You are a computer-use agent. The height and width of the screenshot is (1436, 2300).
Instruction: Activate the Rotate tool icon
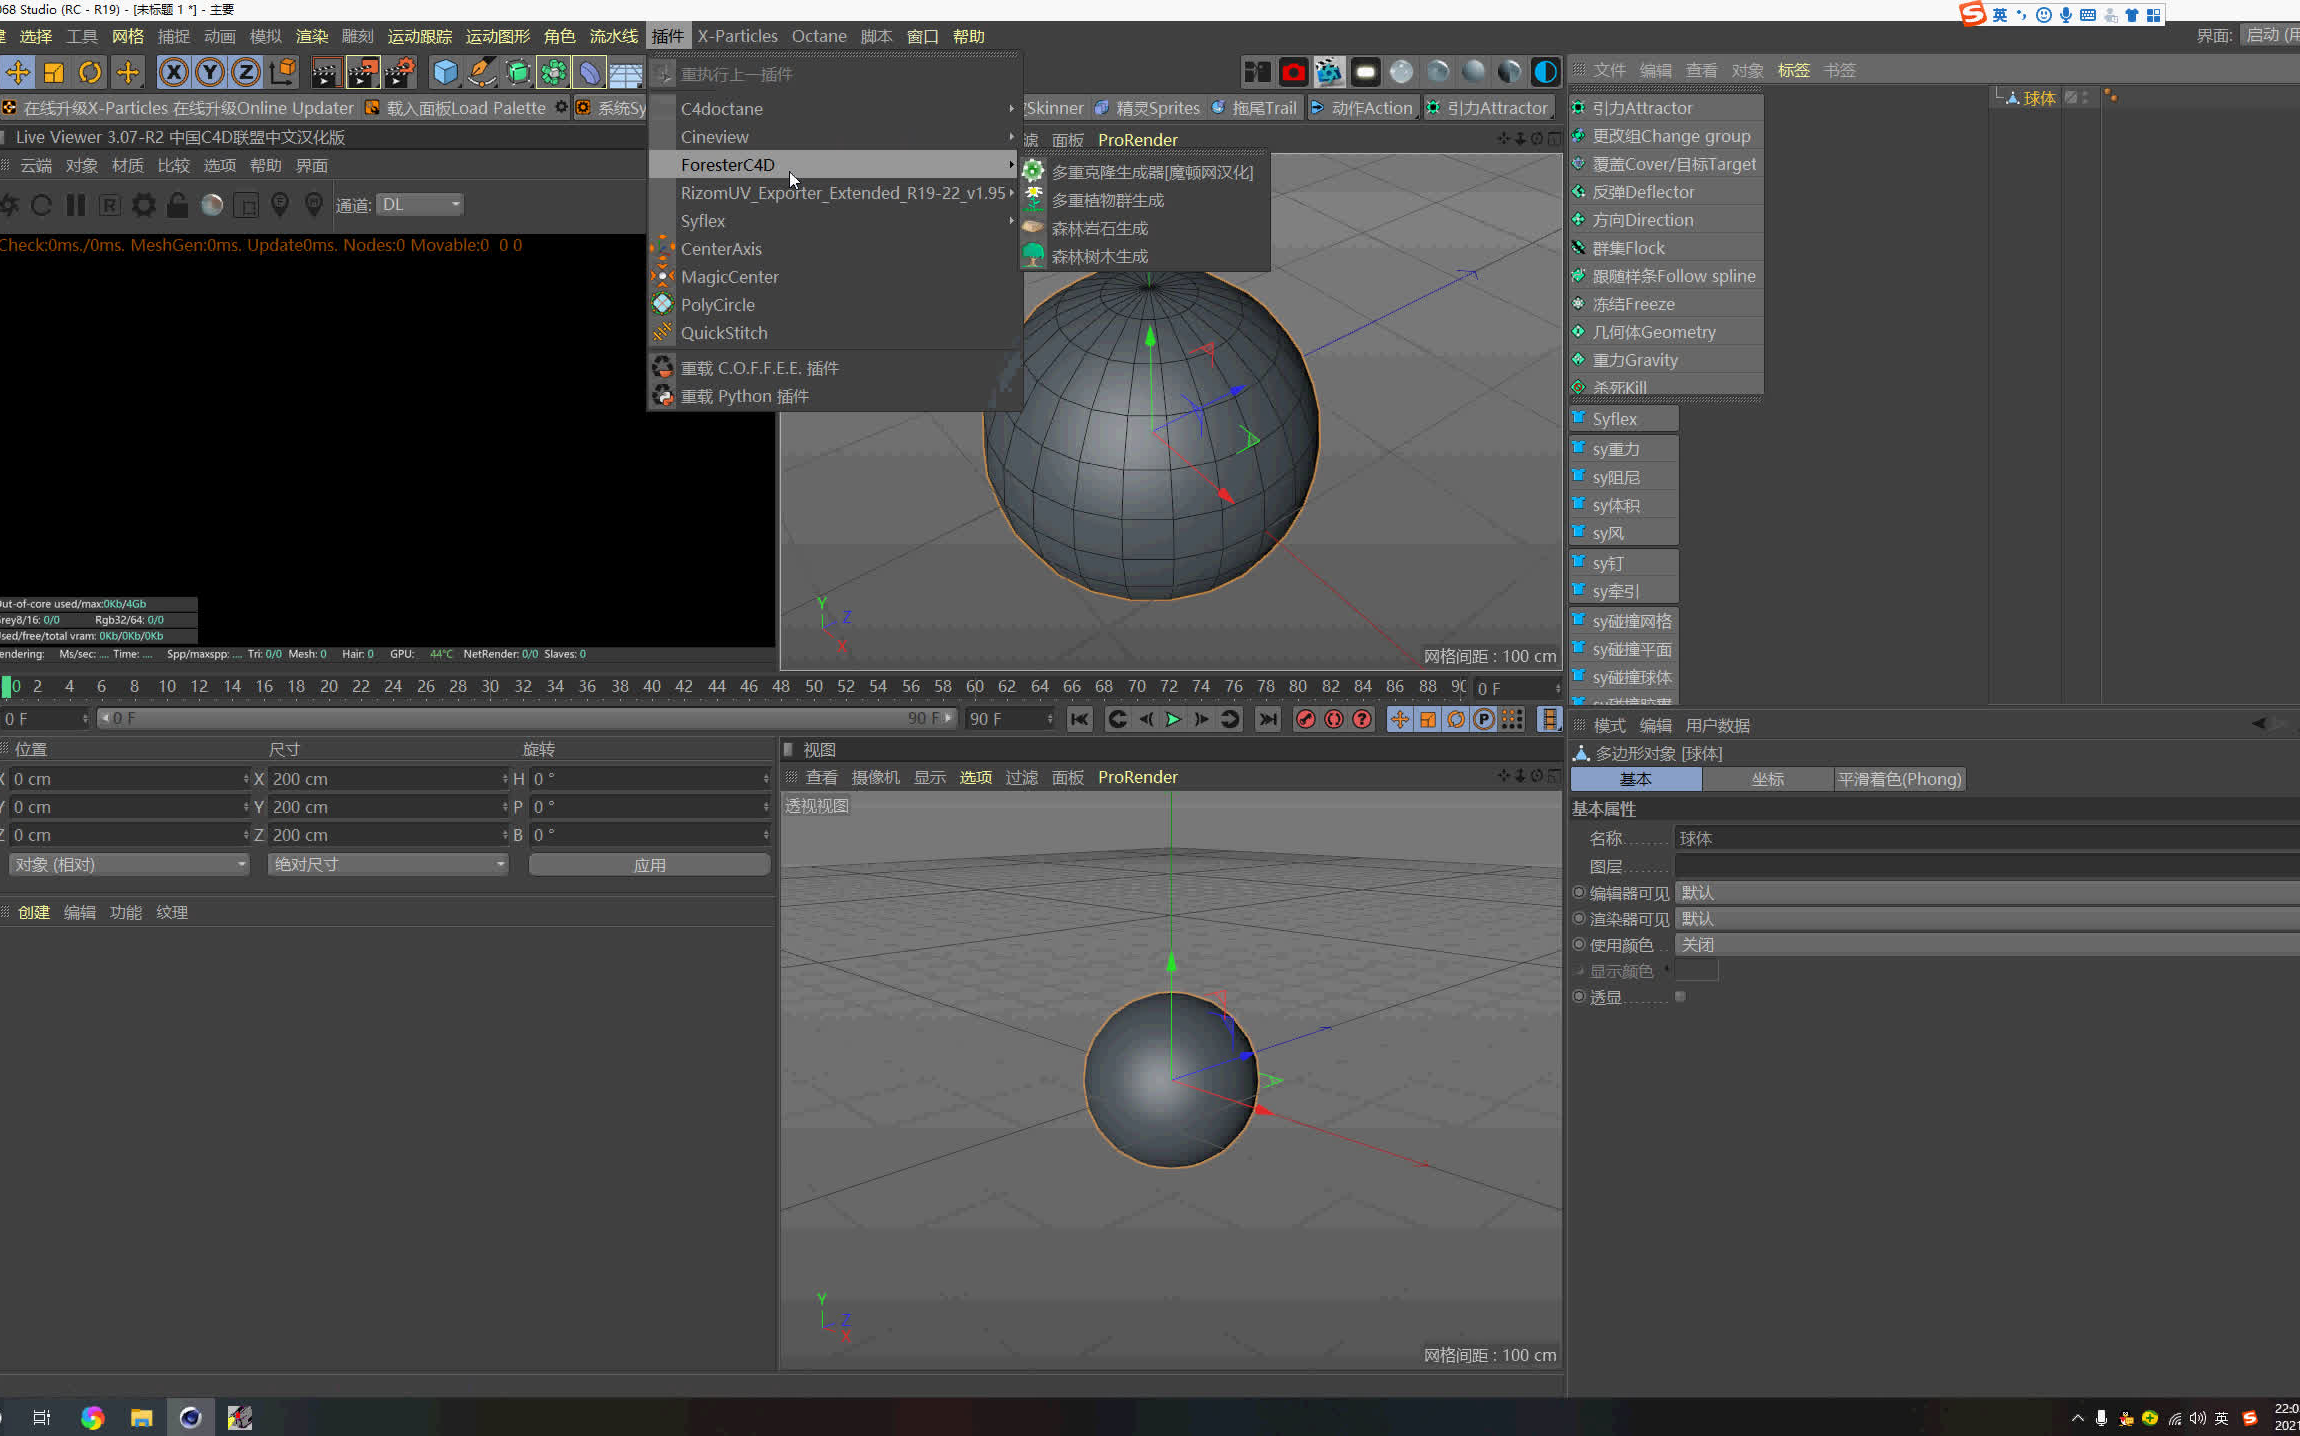[90, 72]
